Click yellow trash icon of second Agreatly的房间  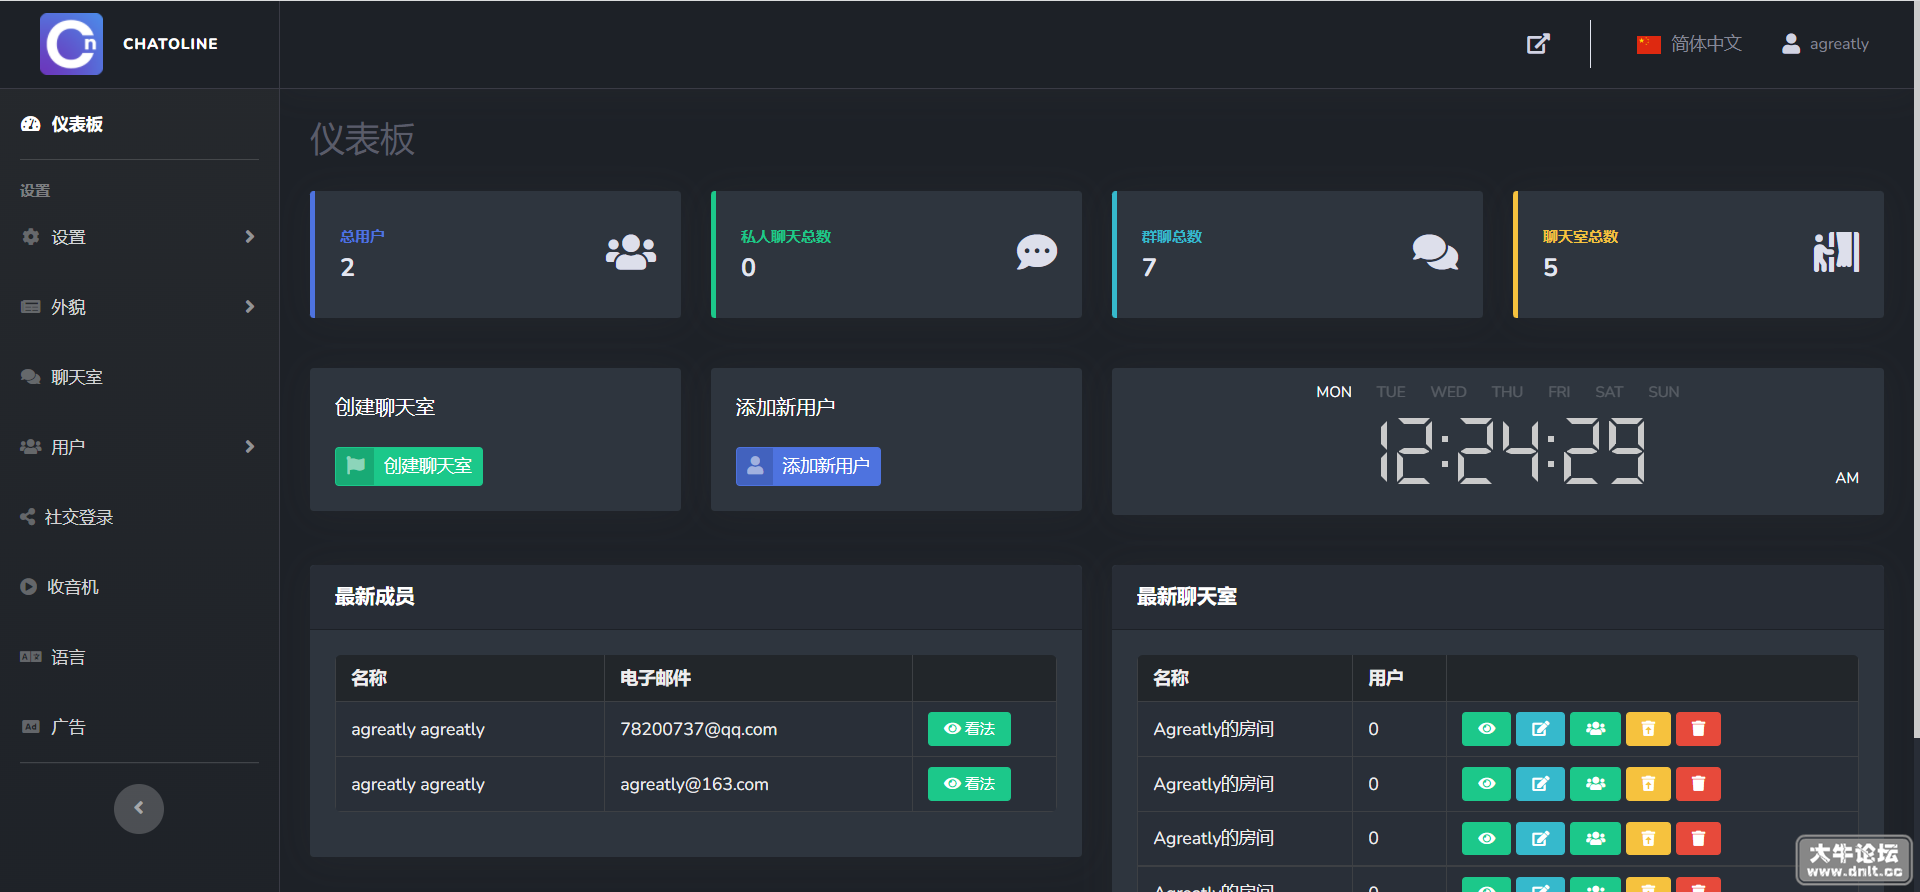1648,784
